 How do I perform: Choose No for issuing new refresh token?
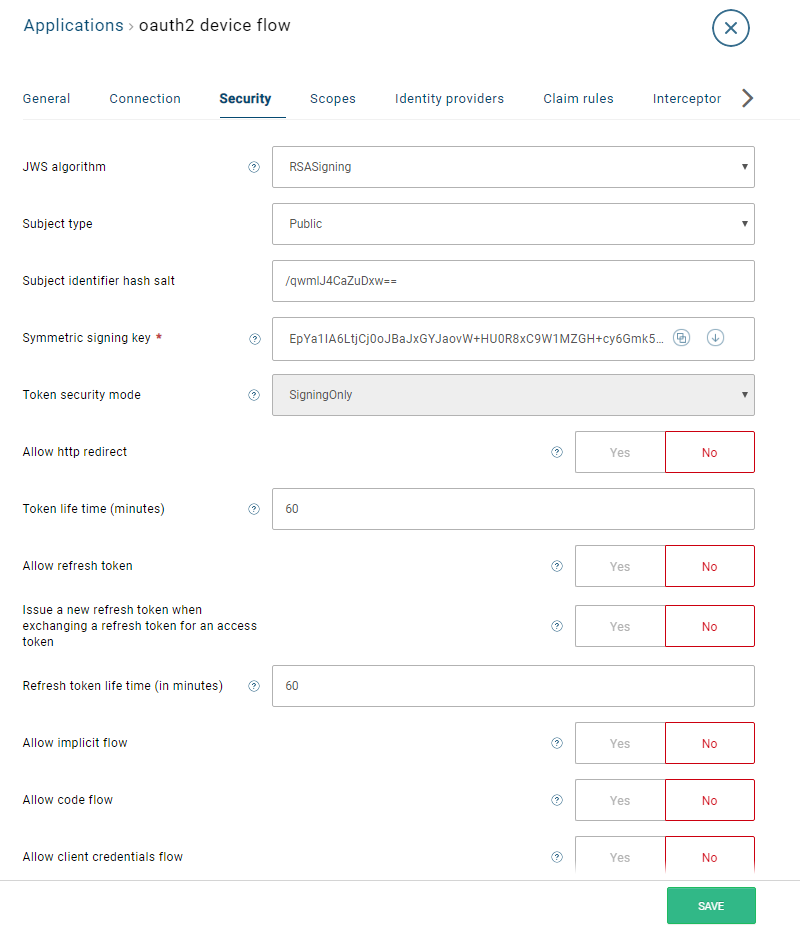[x=710, y=626]
